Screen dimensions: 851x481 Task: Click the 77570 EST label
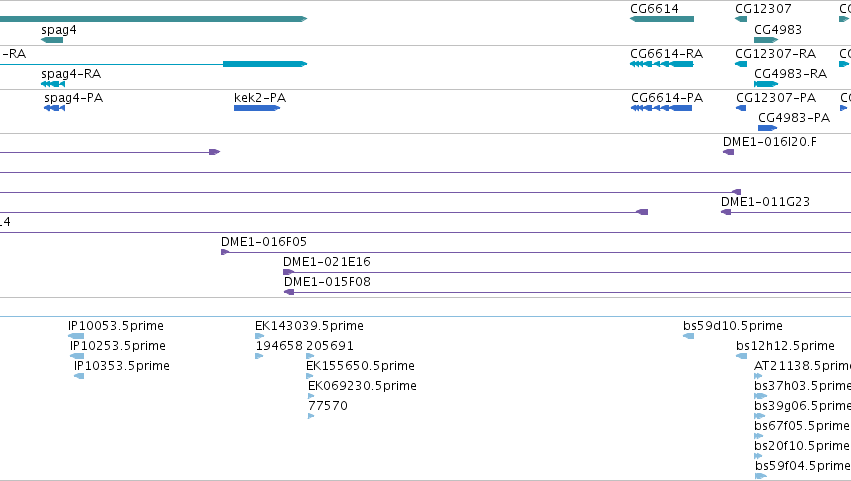(x=328, y=406)
